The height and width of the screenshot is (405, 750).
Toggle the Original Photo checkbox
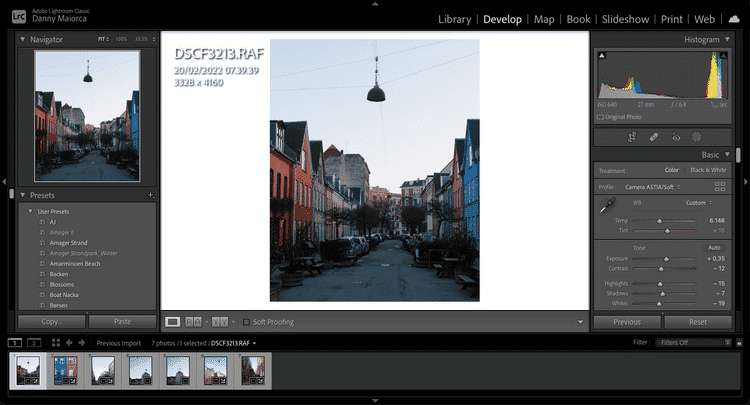click(x=600, y=117)
